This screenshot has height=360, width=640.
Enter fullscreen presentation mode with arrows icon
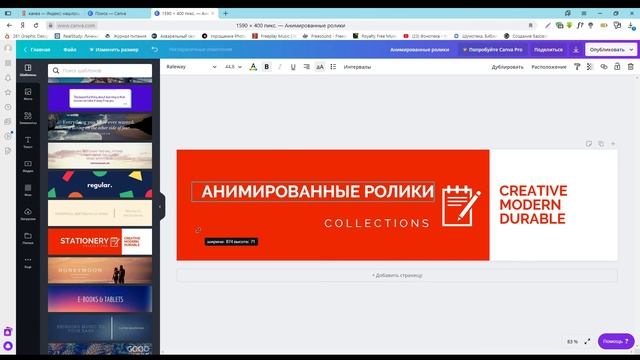(x=587, y=341)
